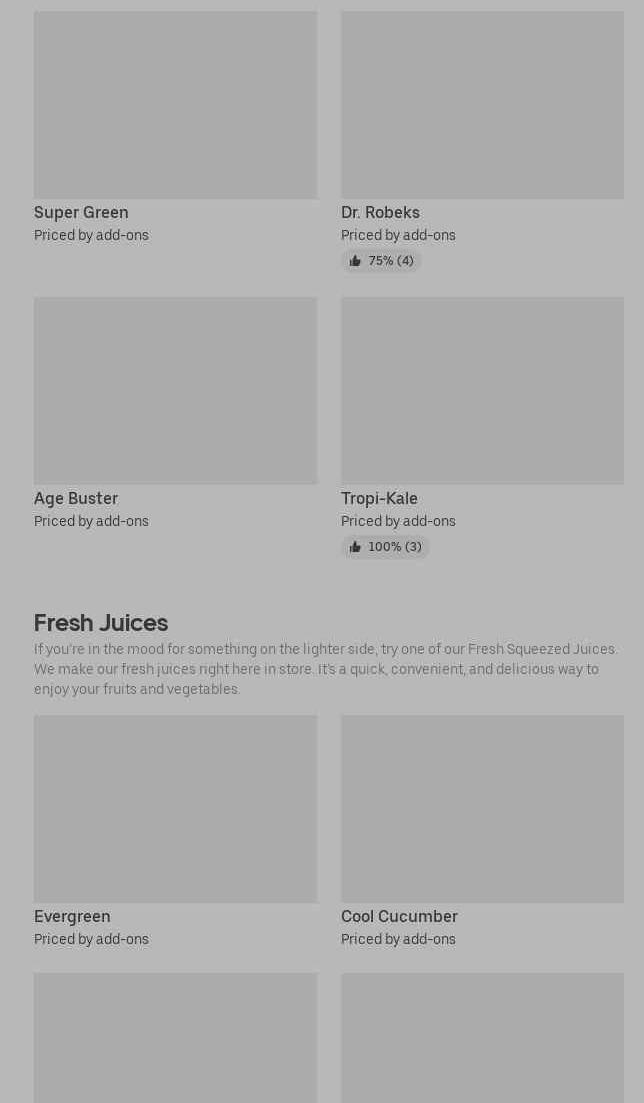Open the Cool Cucumber juice image
644x1103 pixels.
pos(482,808)
